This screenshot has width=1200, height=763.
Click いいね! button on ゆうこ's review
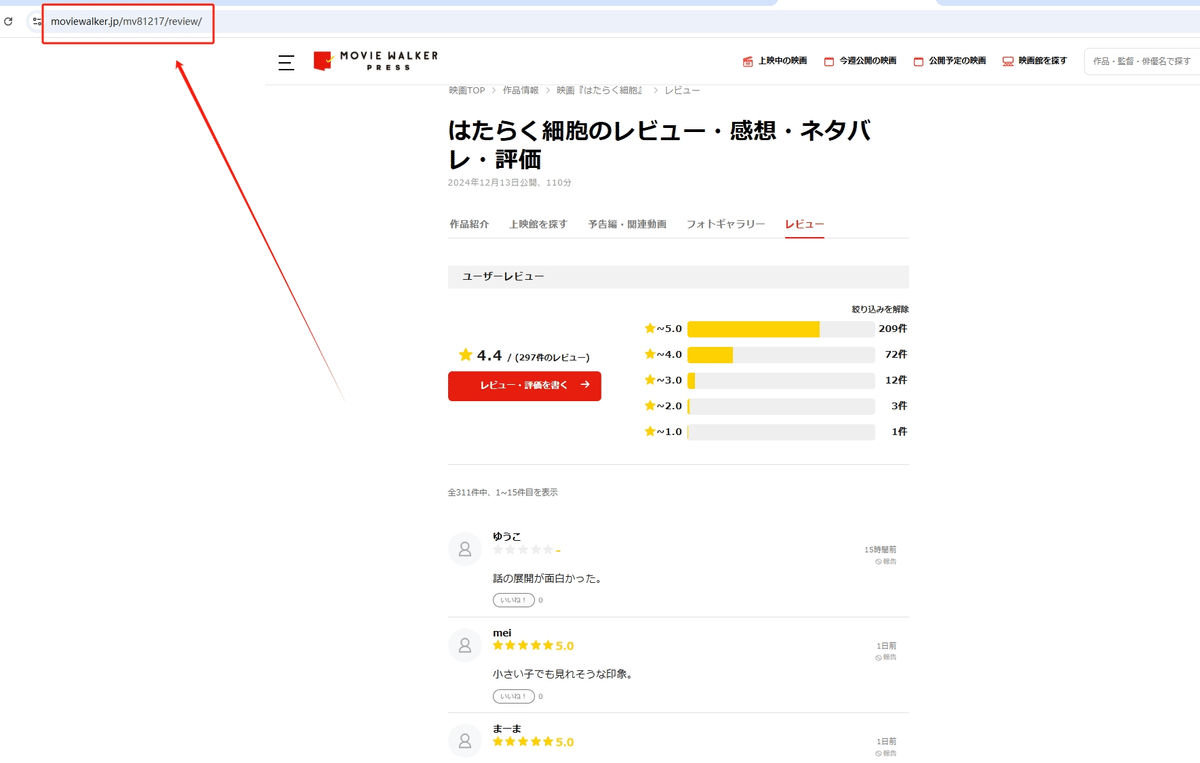514,600
